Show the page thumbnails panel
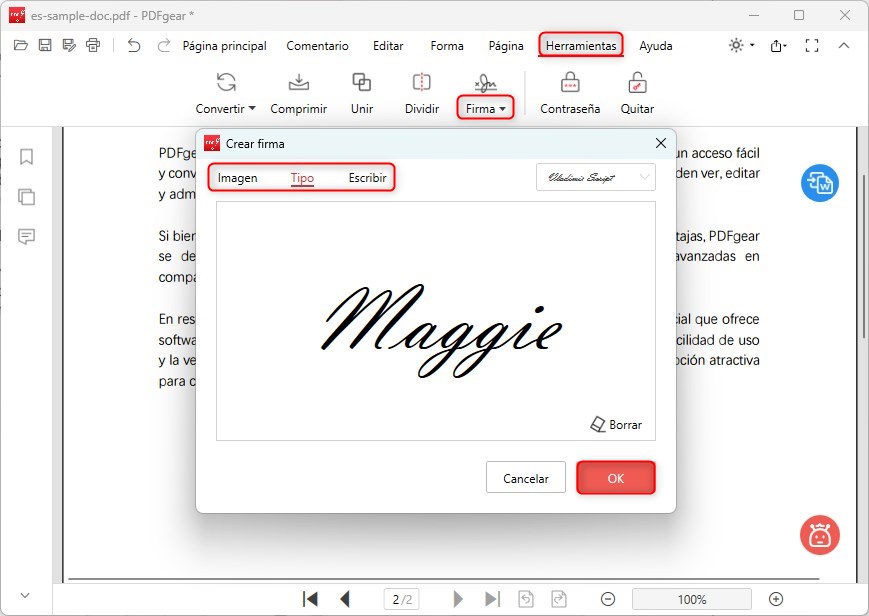Viewport: 869px width, 616px height. point(26,197)
